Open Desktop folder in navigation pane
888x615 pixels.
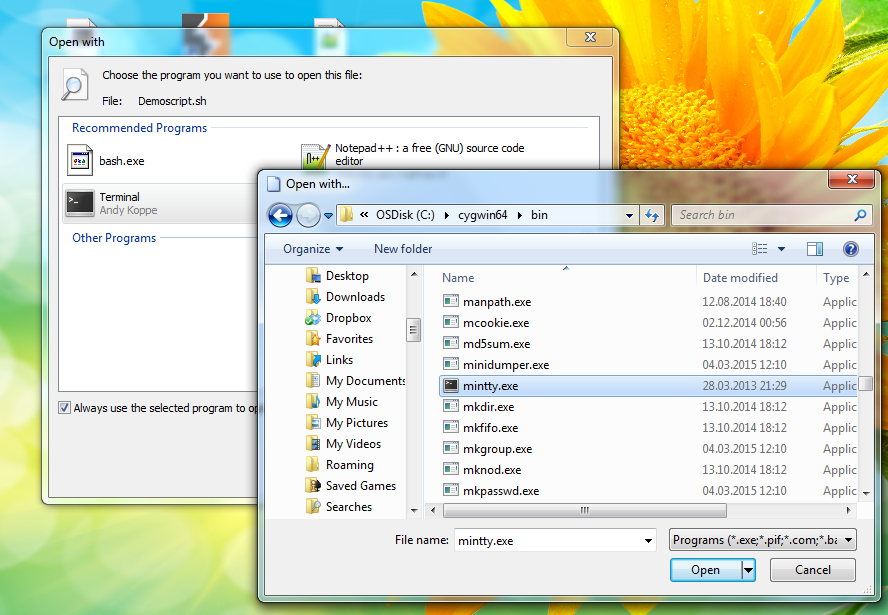(x=338, y=276)
